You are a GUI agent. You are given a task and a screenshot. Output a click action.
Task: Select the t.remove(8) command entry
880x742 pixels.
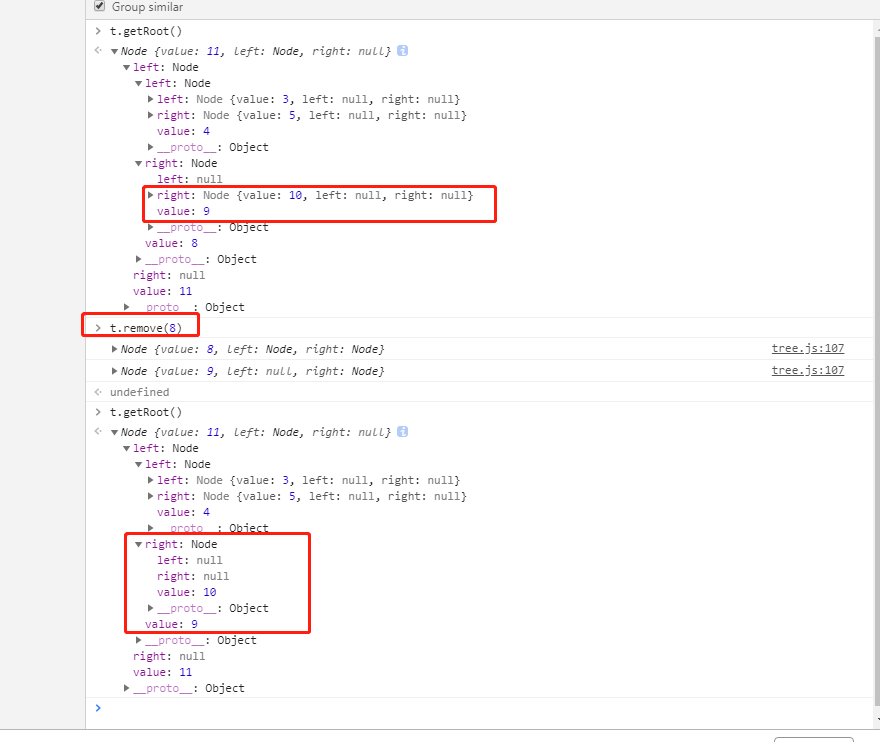point(146,328)
